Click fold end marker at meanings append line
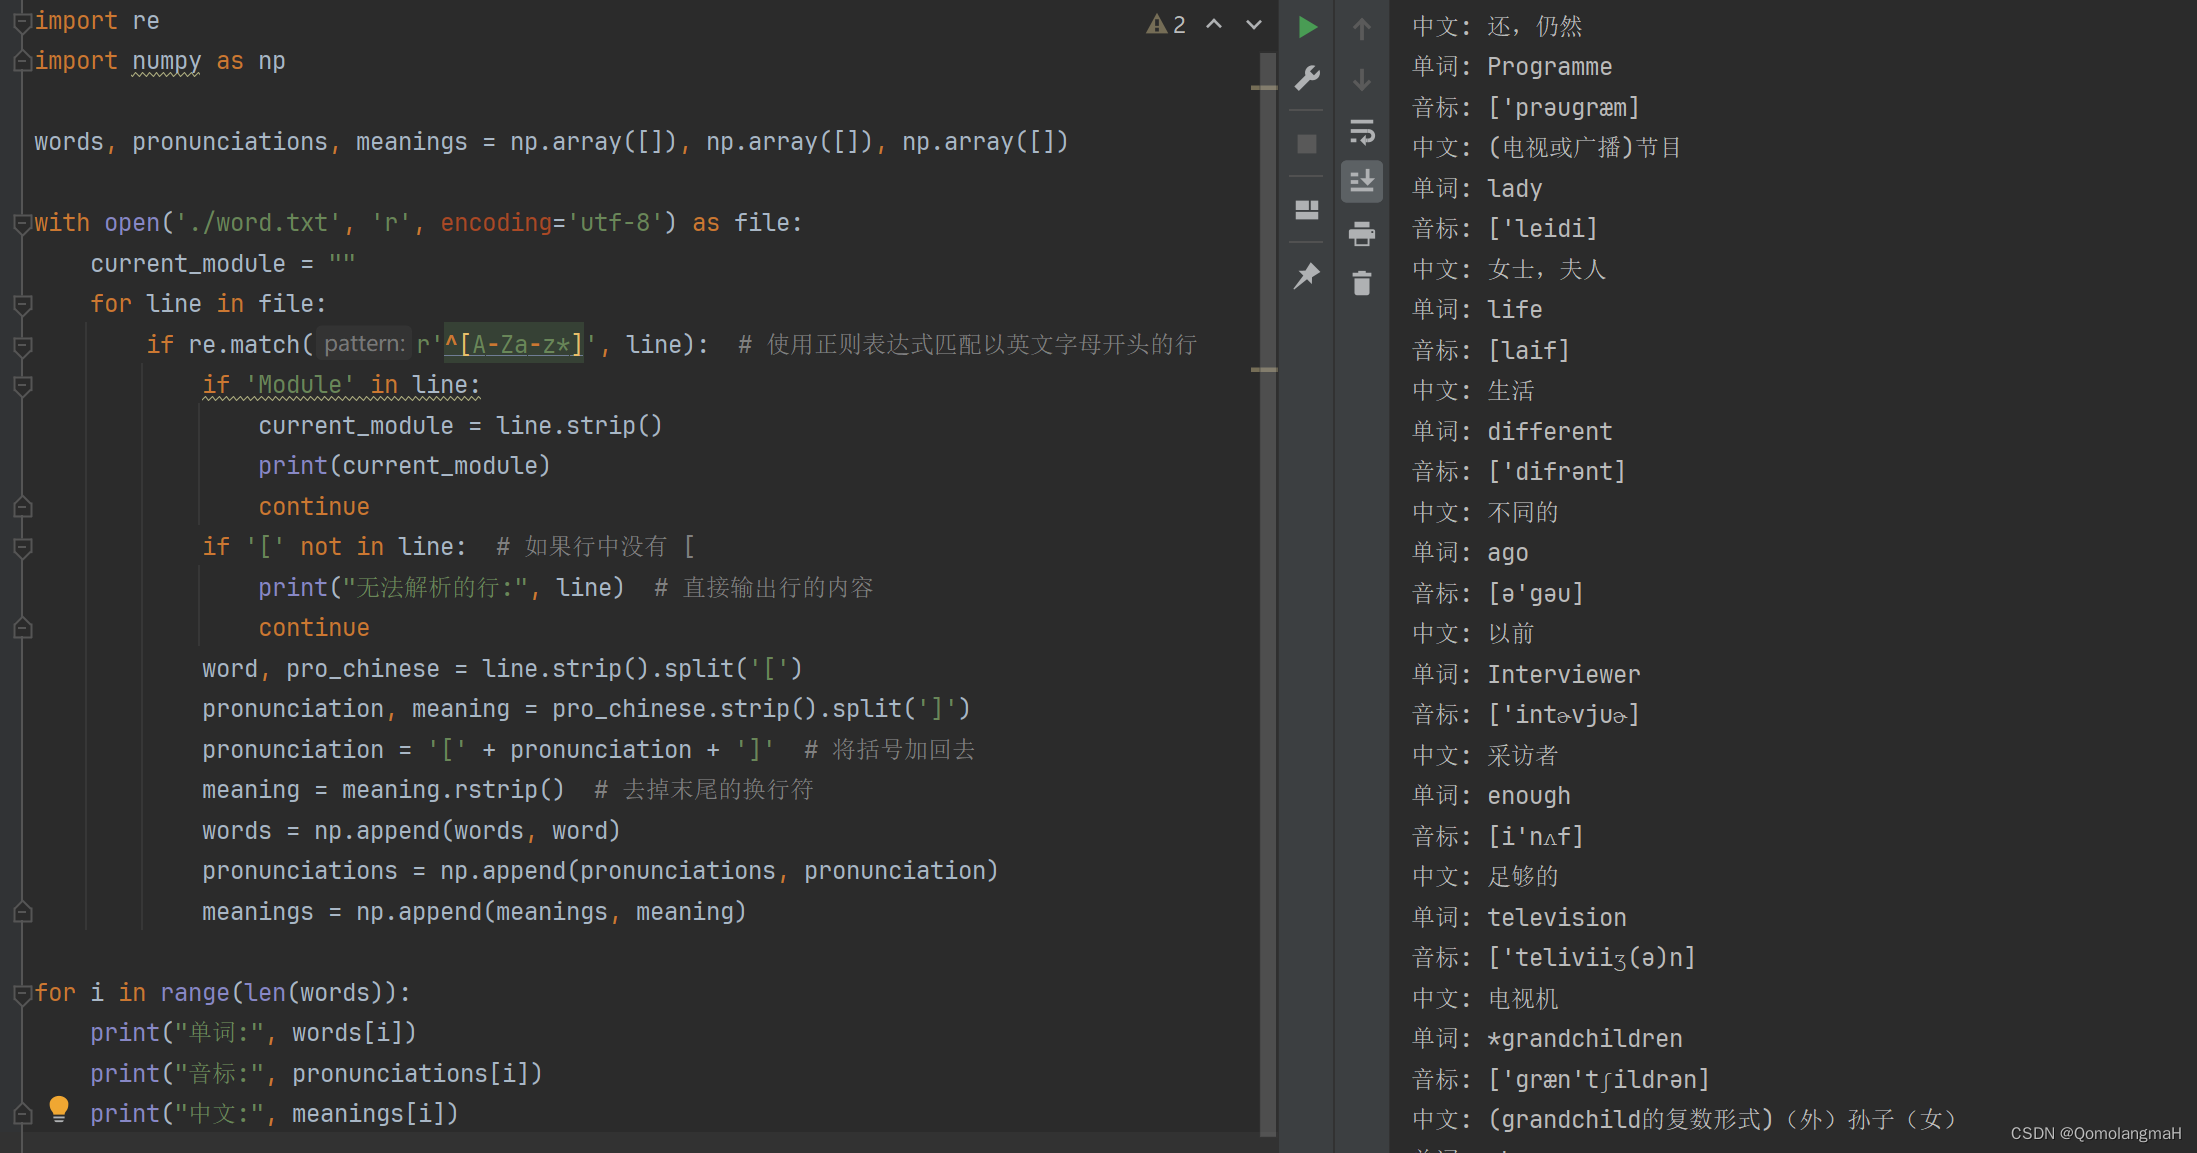Viewport: 2197px width, 1153px height. tap(22, 912)
